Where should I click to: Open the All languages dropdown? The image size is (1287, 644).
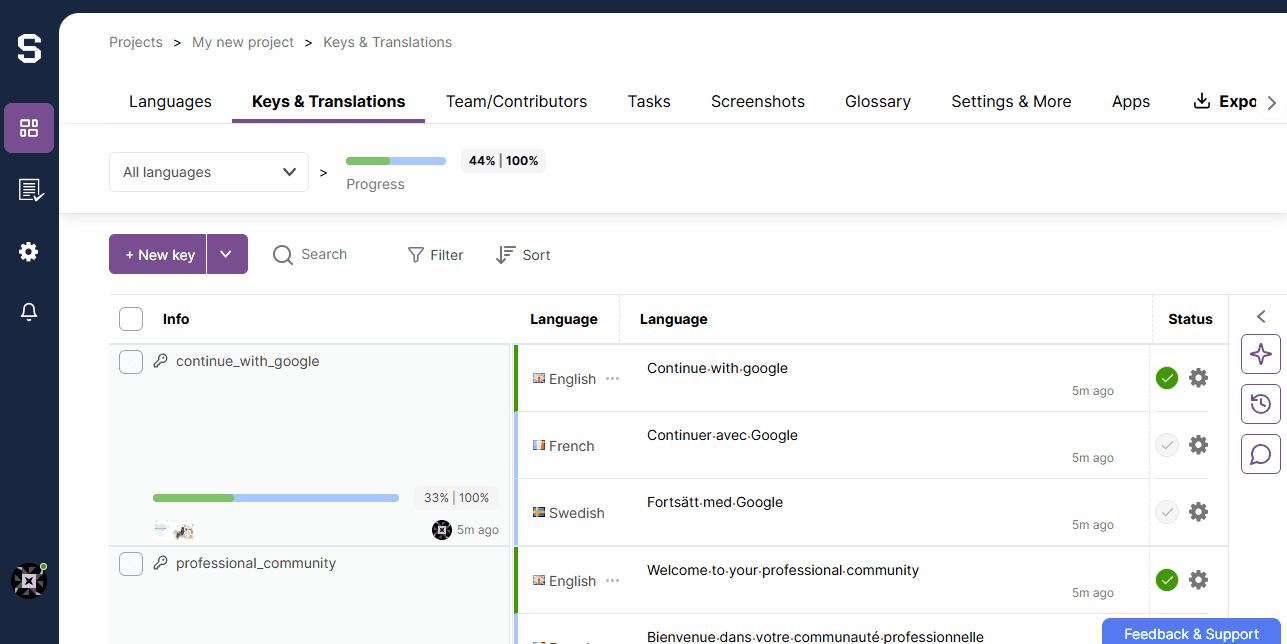(209, 172)
